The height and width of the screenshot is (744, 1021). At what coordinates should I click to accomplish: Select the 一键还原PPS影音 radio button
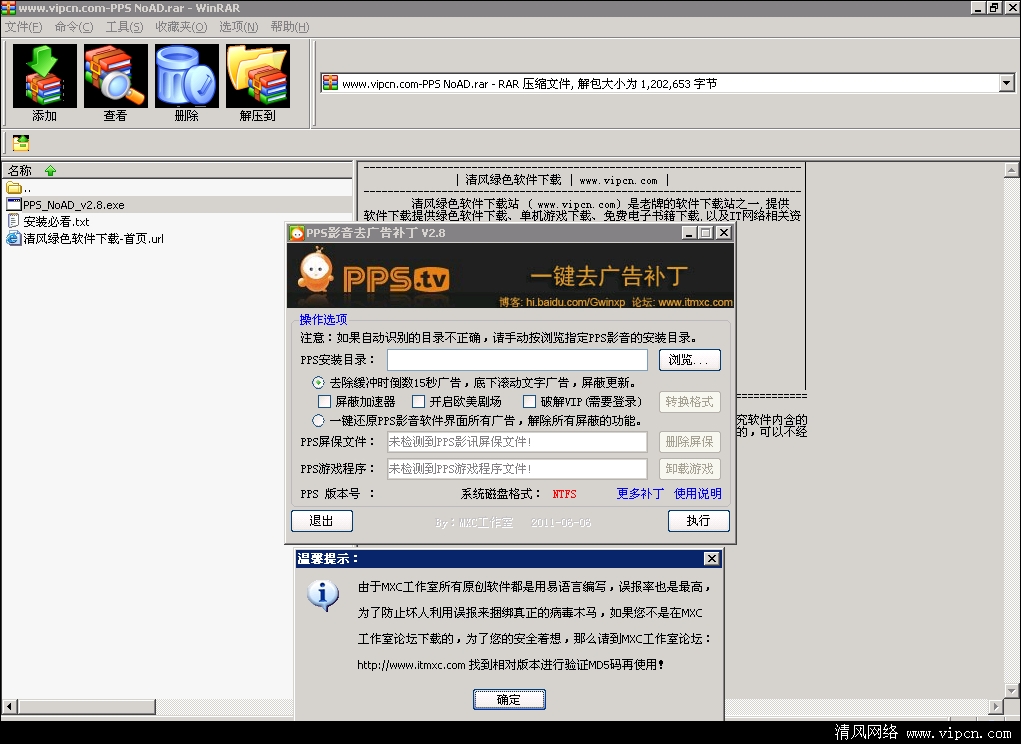coord(319,421)
